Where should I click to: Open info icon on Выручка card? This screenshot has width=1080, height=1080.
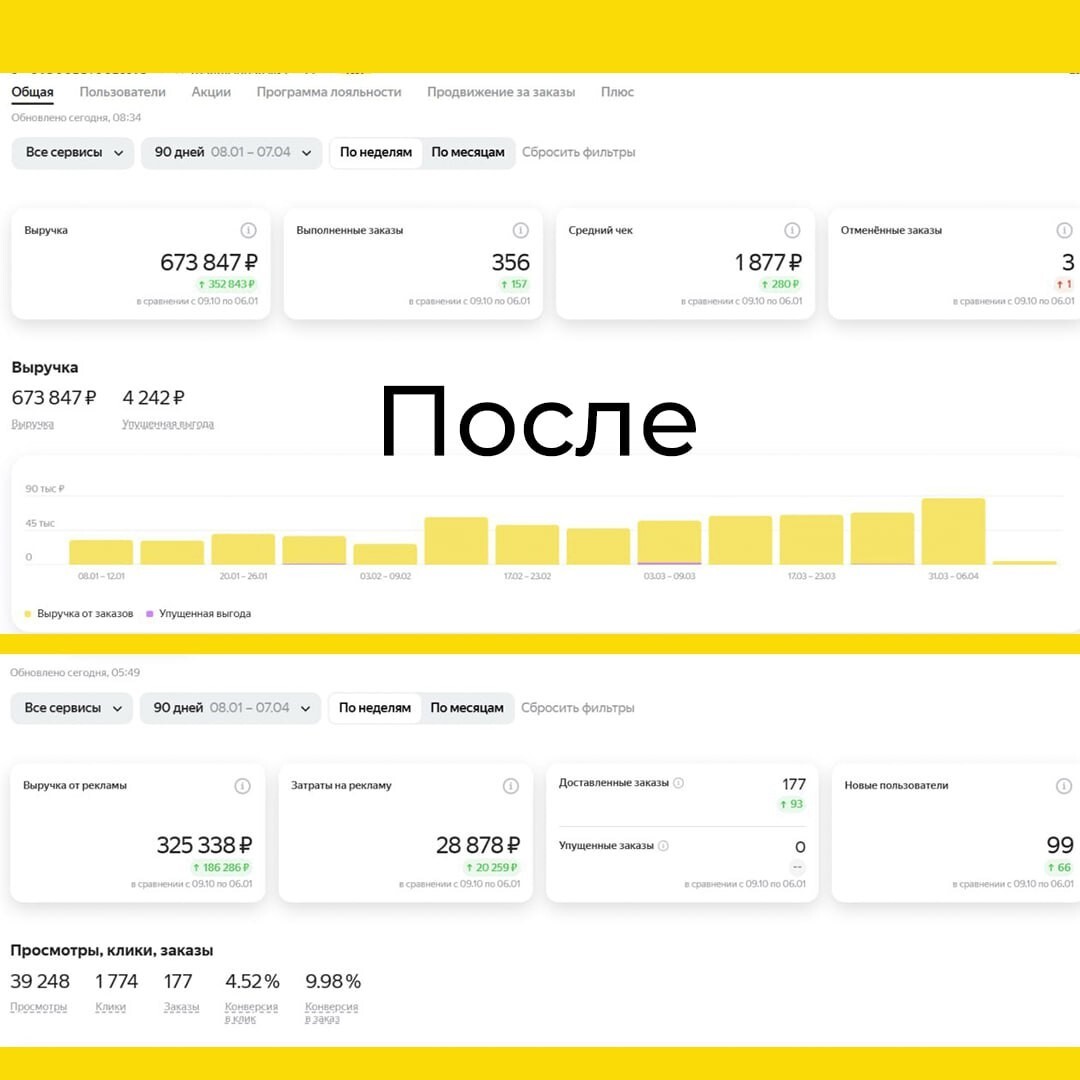[x=248, y=230]
